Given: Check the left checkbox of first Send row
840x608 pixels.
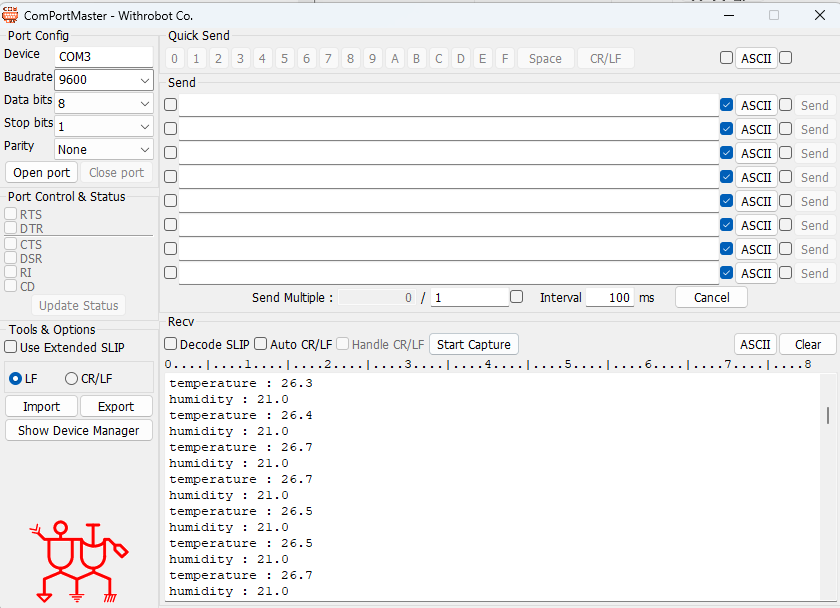Looking at the screenshot, I should pos(170,104).
